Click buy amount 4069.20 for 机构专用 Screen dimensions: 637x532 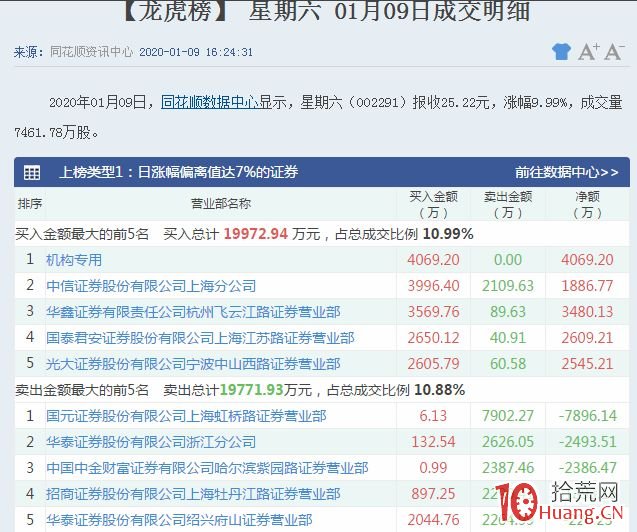click(433, 260)
